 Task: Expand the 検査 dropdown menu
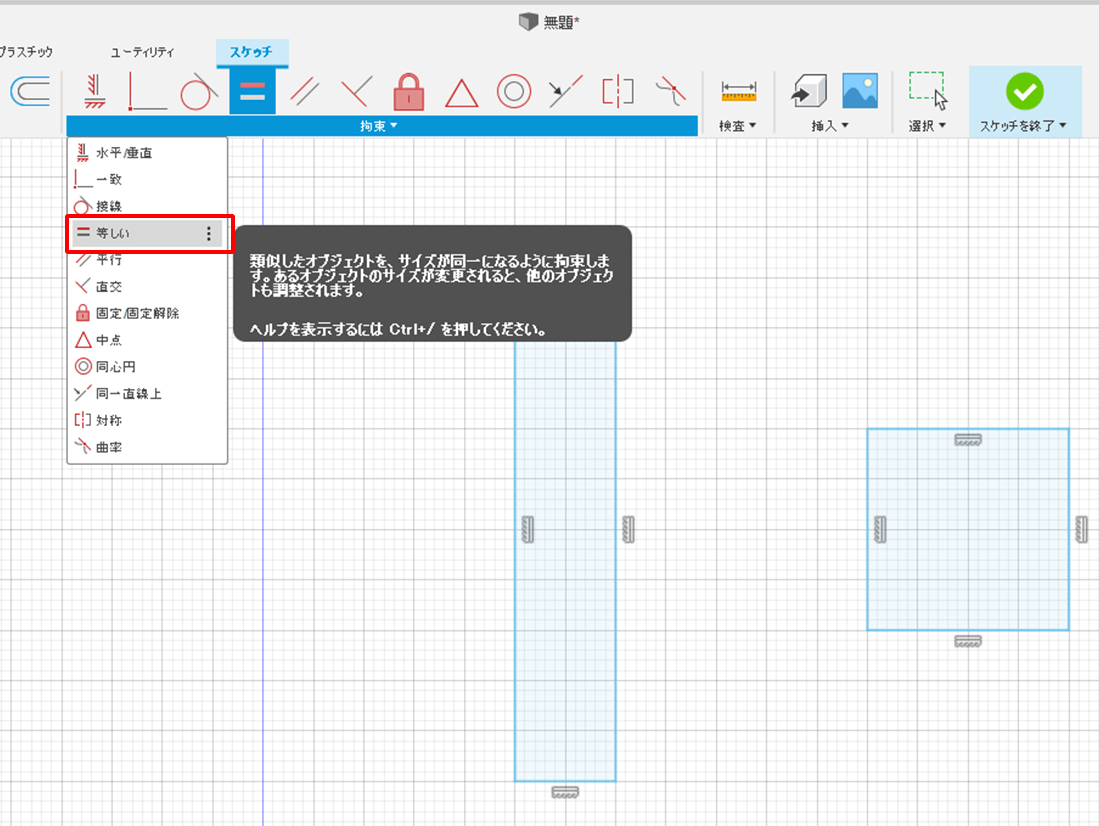(738, 126)
